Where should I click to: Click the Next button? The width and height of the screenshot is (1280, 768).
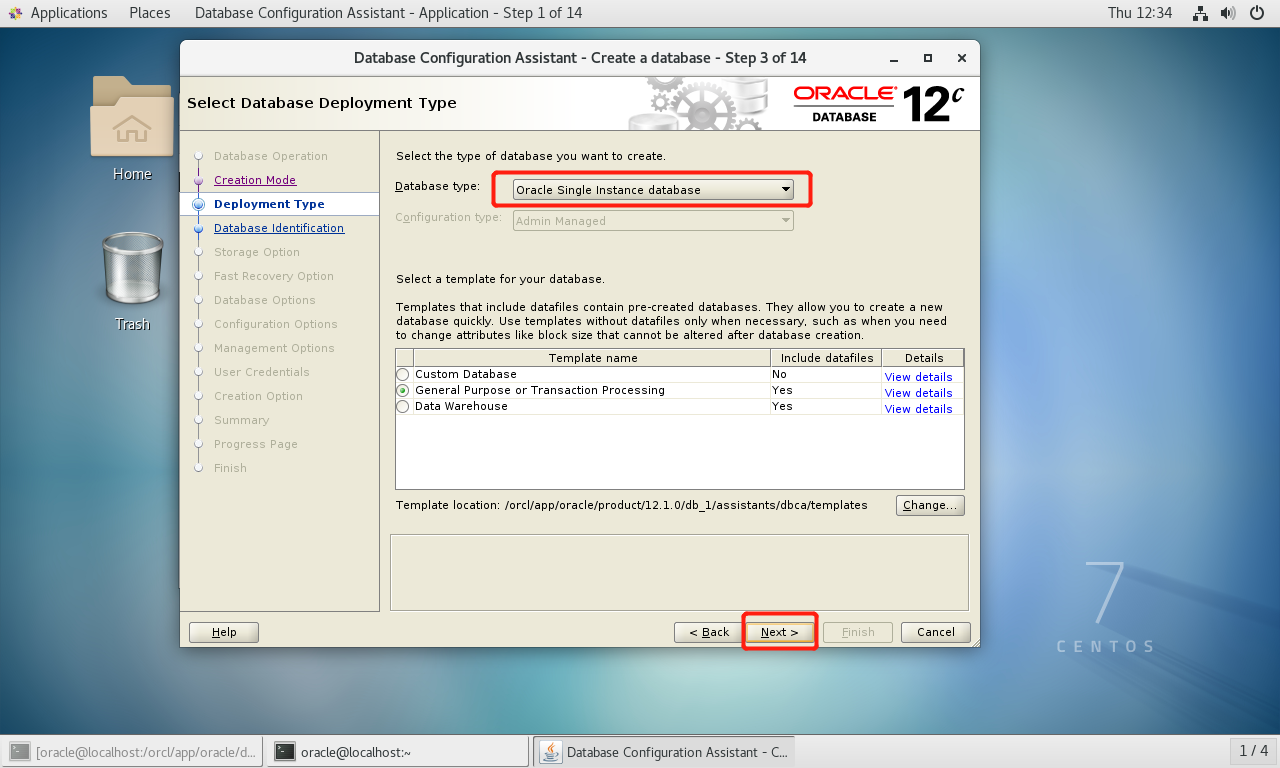click(x=780, y=632)
